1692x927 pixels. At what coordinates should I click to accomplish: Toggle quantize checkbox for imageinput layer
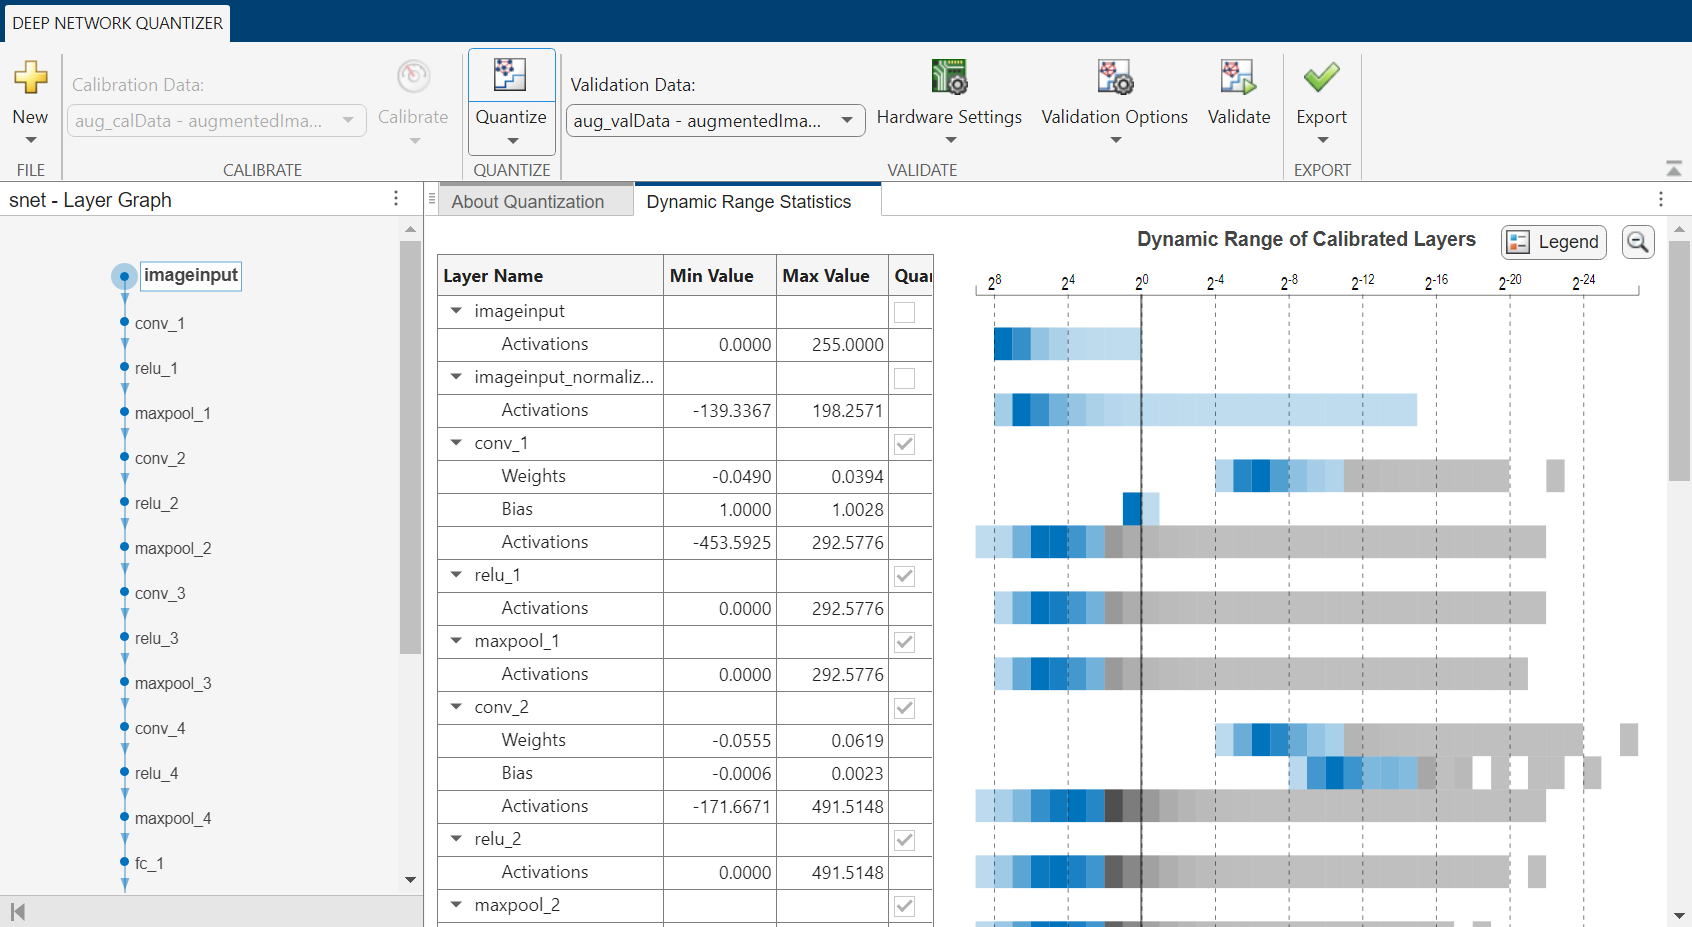coord(904,312)
